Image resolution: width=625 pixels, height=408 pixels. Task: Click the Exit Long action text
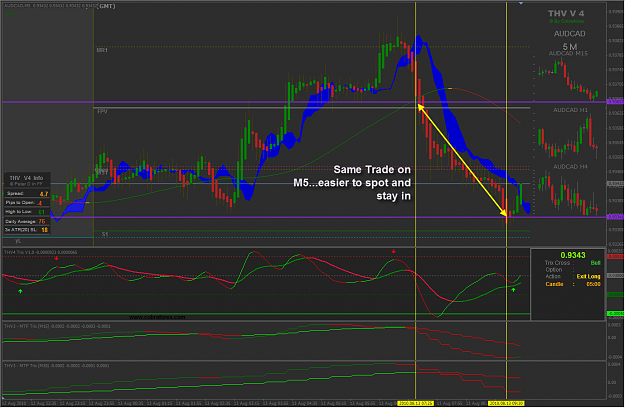pyautogui.click(x=588, y=277)
